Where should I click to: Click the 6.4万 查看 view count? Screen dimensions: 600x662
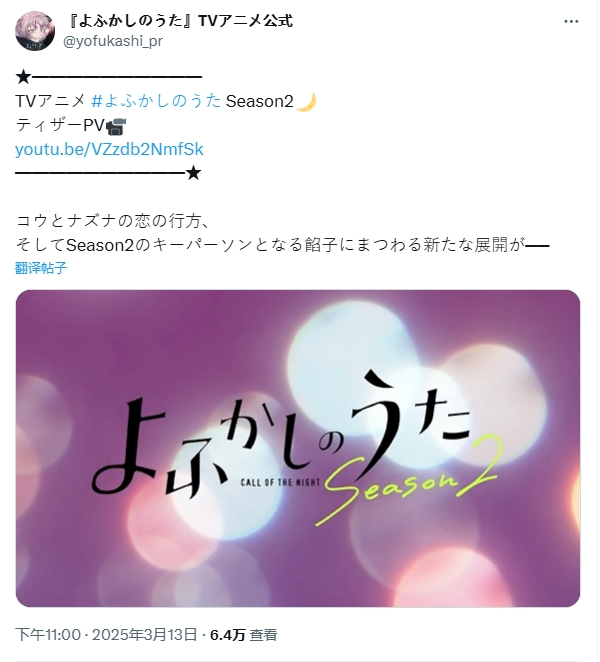tap(244, 635)
